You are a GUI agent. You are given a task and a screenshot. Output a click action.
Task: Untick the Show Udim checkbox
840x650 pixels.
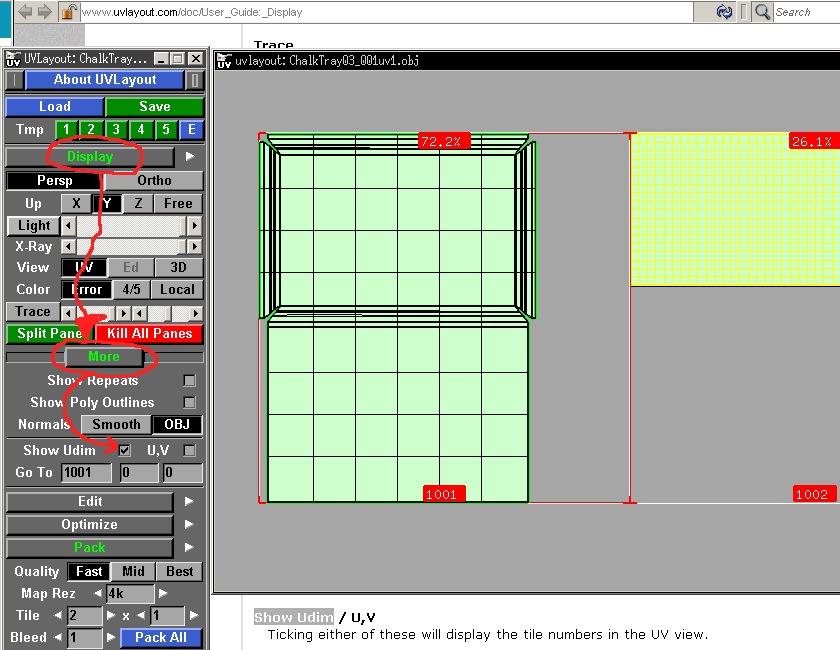coord(124,450)
